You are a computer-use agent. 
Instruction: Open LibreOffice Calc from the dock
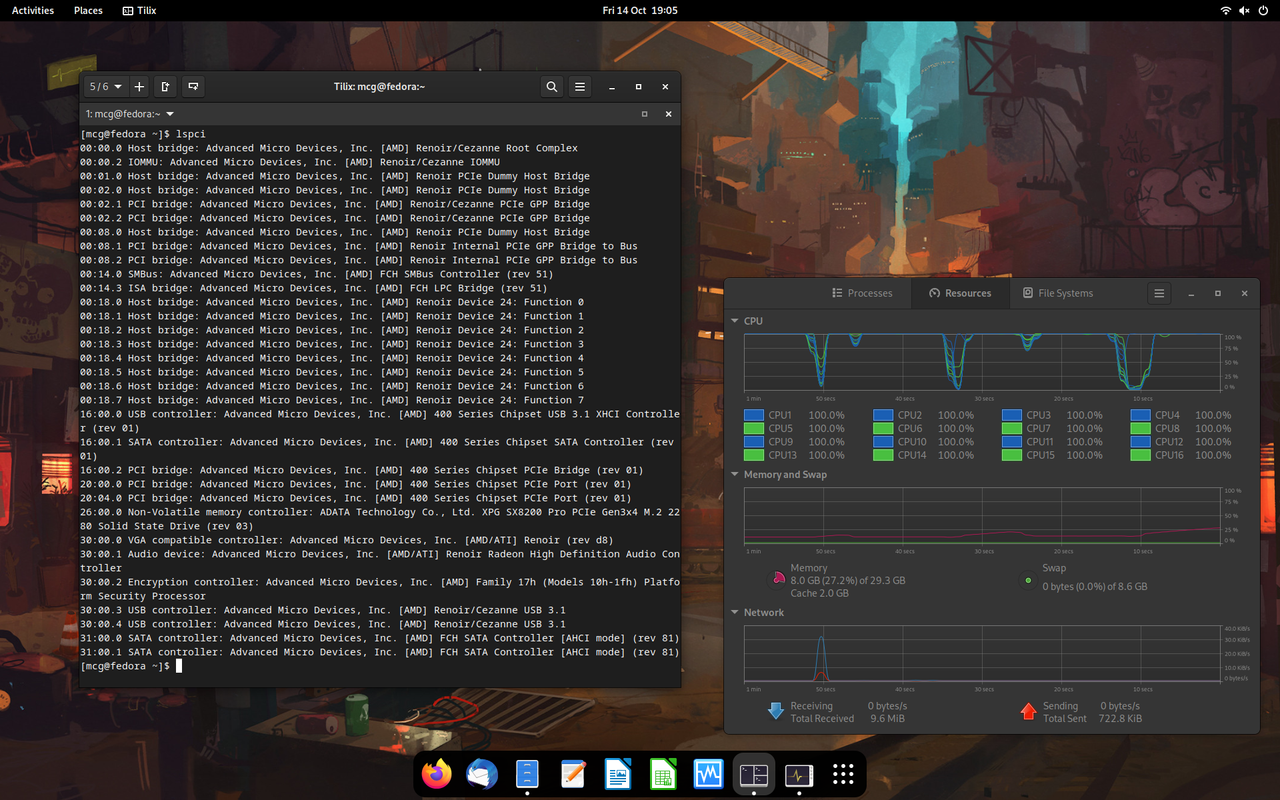(663, 773)
